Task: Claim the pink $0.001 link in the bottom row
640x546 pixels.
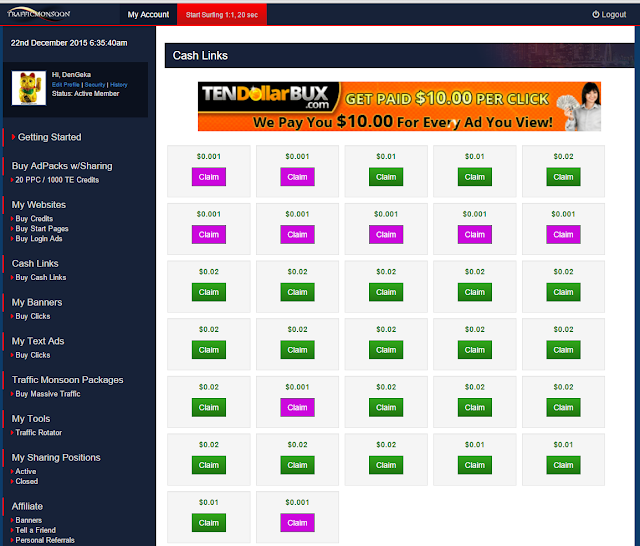Action: tap(297, 523)
